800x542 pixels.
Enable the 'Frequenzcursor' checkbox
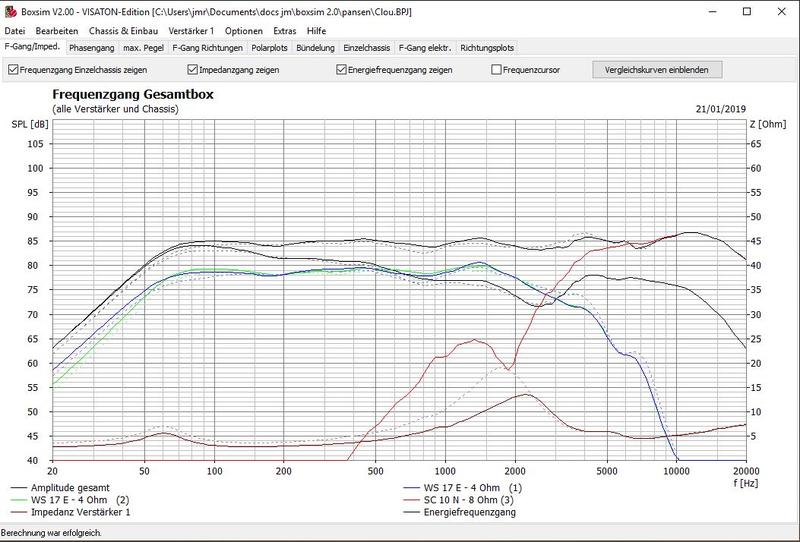click(497, 70)
